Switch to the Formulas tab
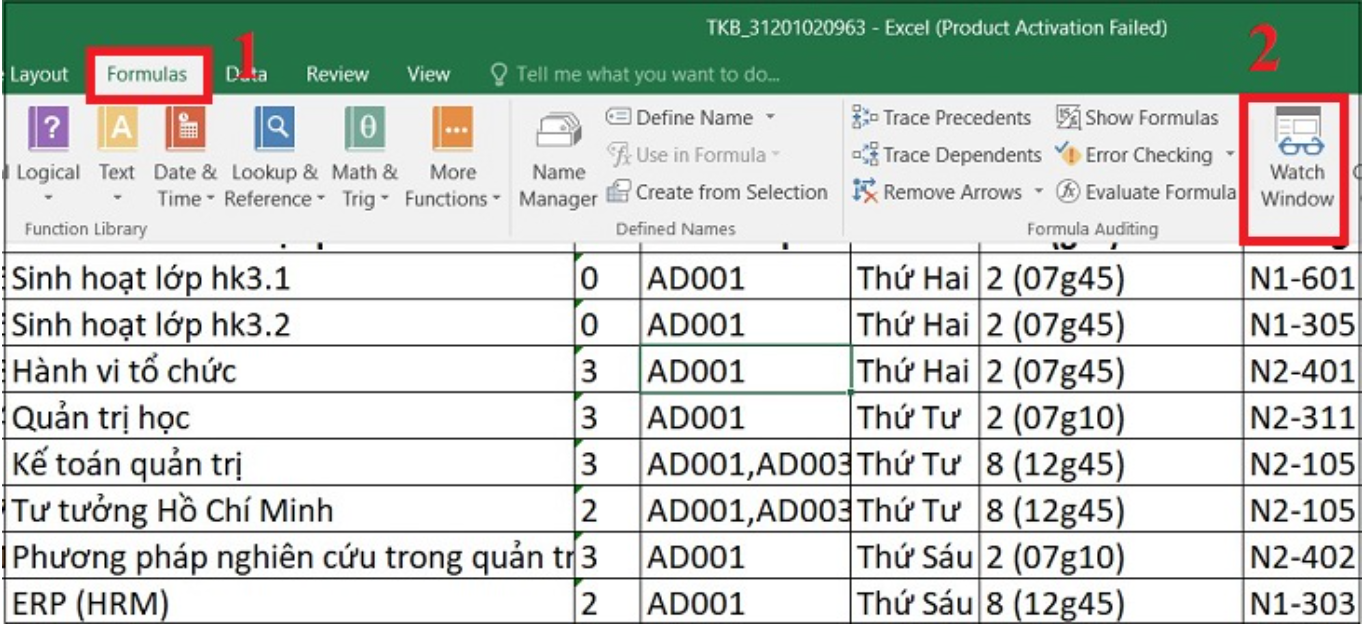The height and width of the screenshot is (624, 1366). click(x=147, y=74)
